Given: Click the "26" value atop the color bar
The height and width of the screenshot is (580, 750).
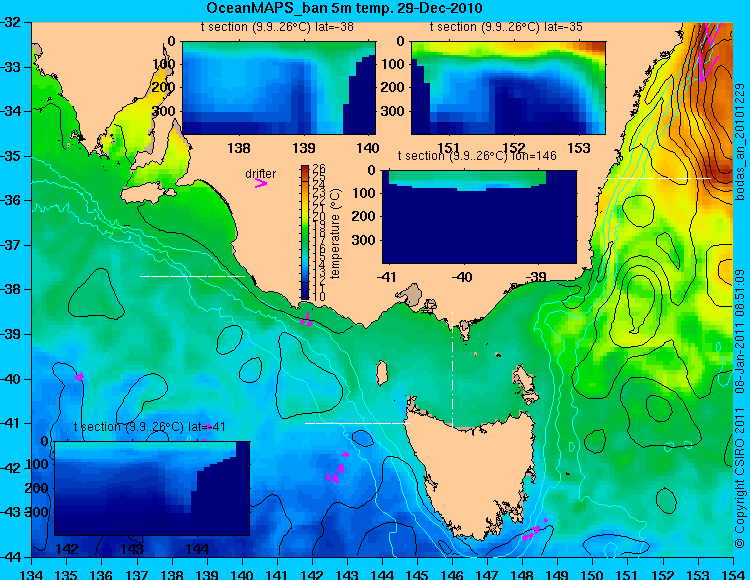Looking at the screenshot, I should point(319,169).
